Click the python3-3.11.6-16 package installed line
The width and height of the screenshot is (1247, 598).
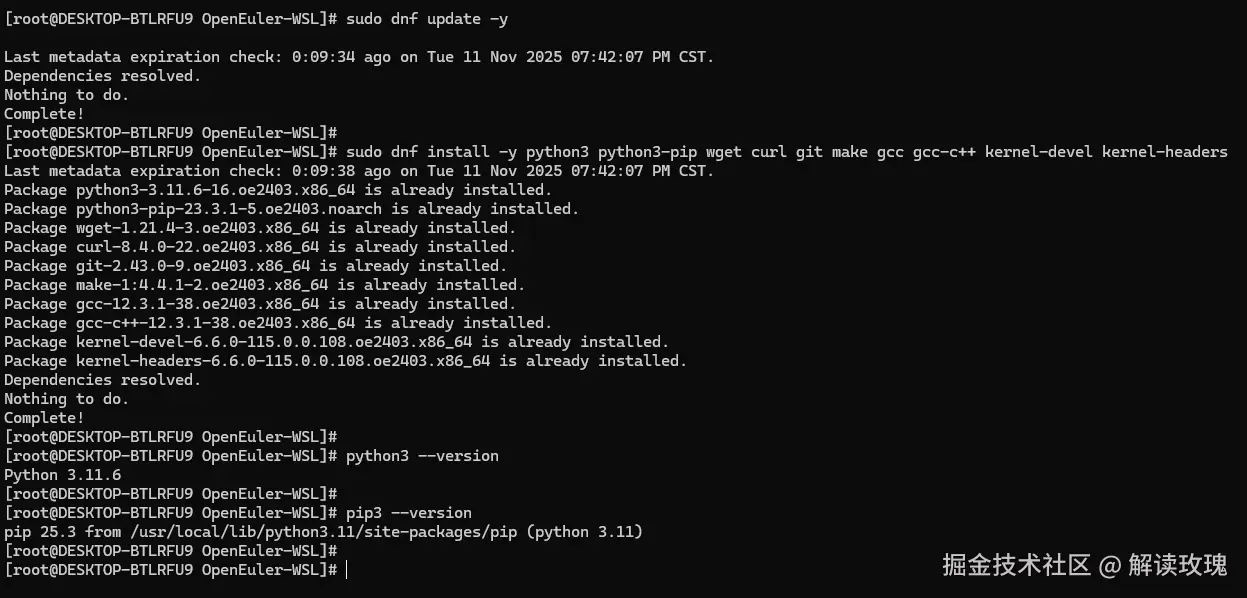coord(278,190)
